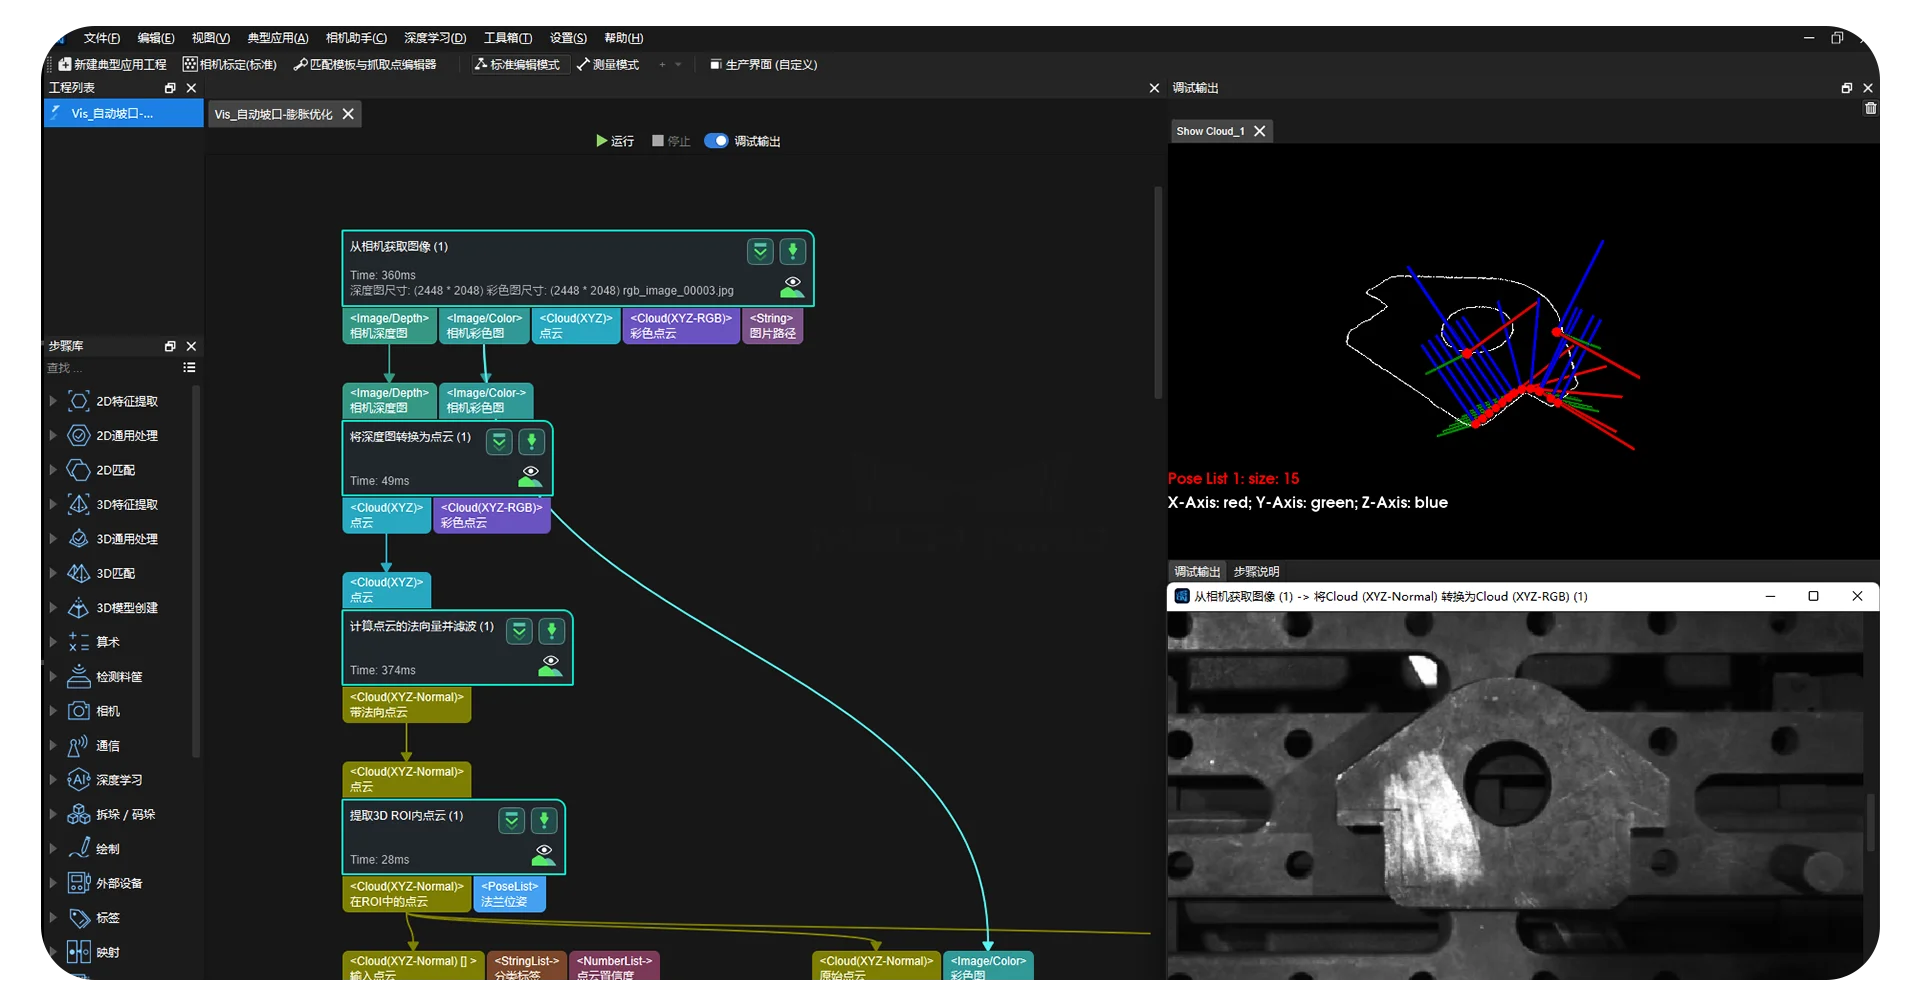The height and width of the screenshot is (1002, 1920).
Task: Switch to 测量模式
Action: pyautogui.click(x=608, y=64)
